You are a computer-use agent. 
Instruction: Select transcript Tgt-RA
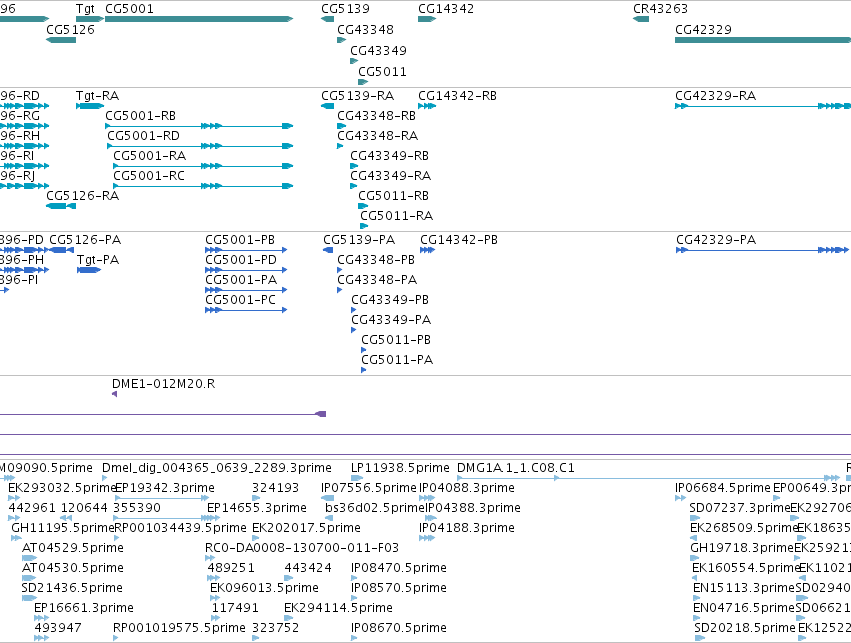[x=97, y=96]
